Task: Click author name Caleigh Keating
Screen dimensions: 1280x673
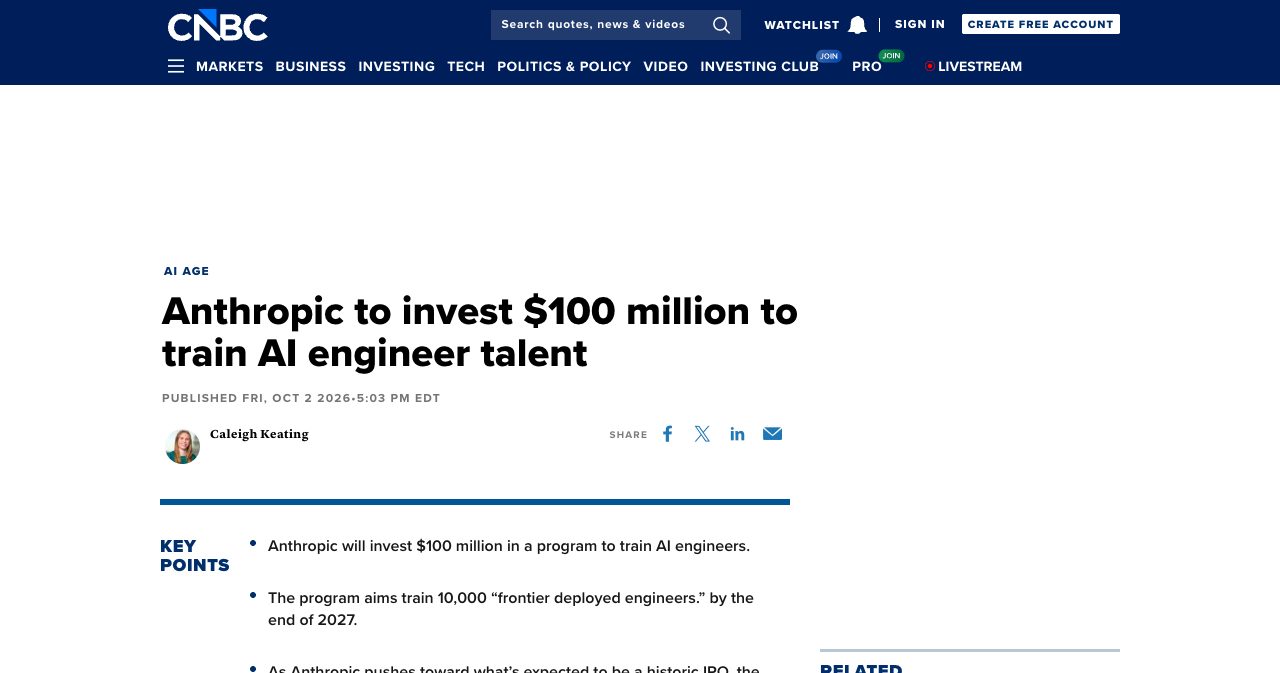Action: (259, 434)
